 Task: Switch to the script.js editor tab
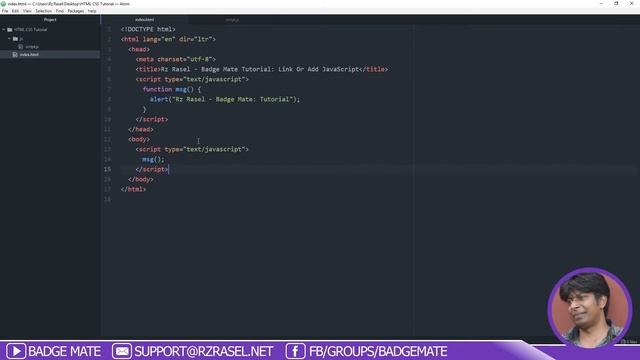pyautogui.click(x=232, y=20)
